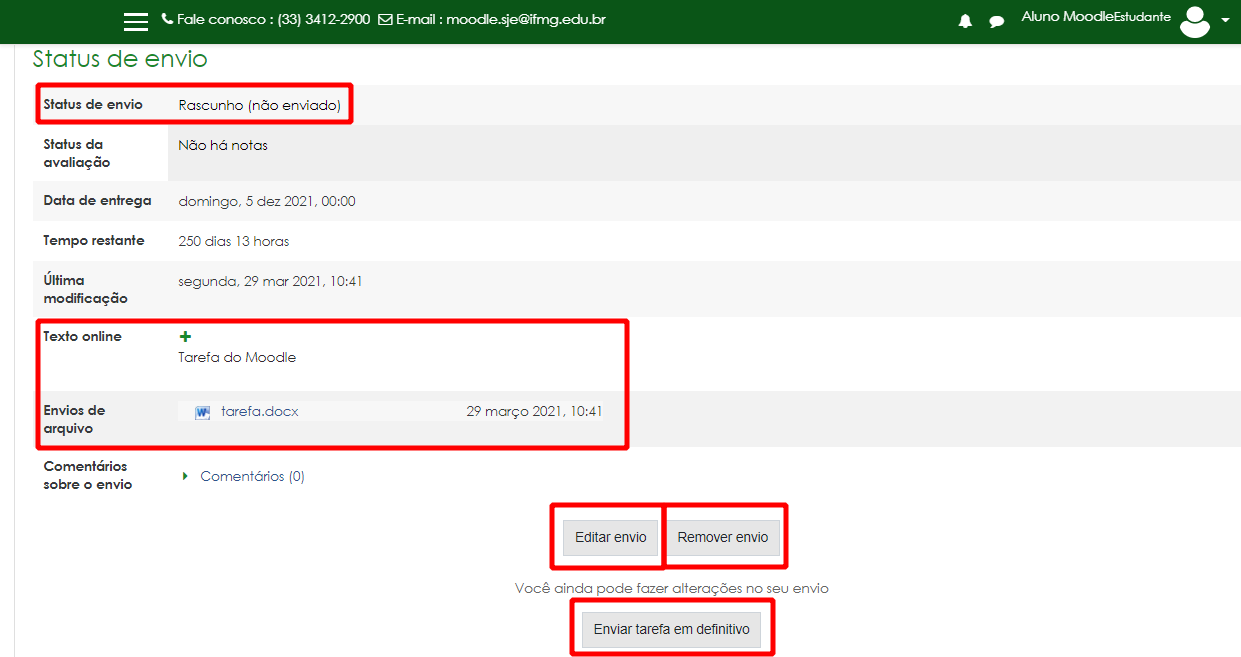Viewport: 1241px width, 657px height.
Task: Select the Aluno MoodleEstudante user name
Action: [x=1096, y=17]
